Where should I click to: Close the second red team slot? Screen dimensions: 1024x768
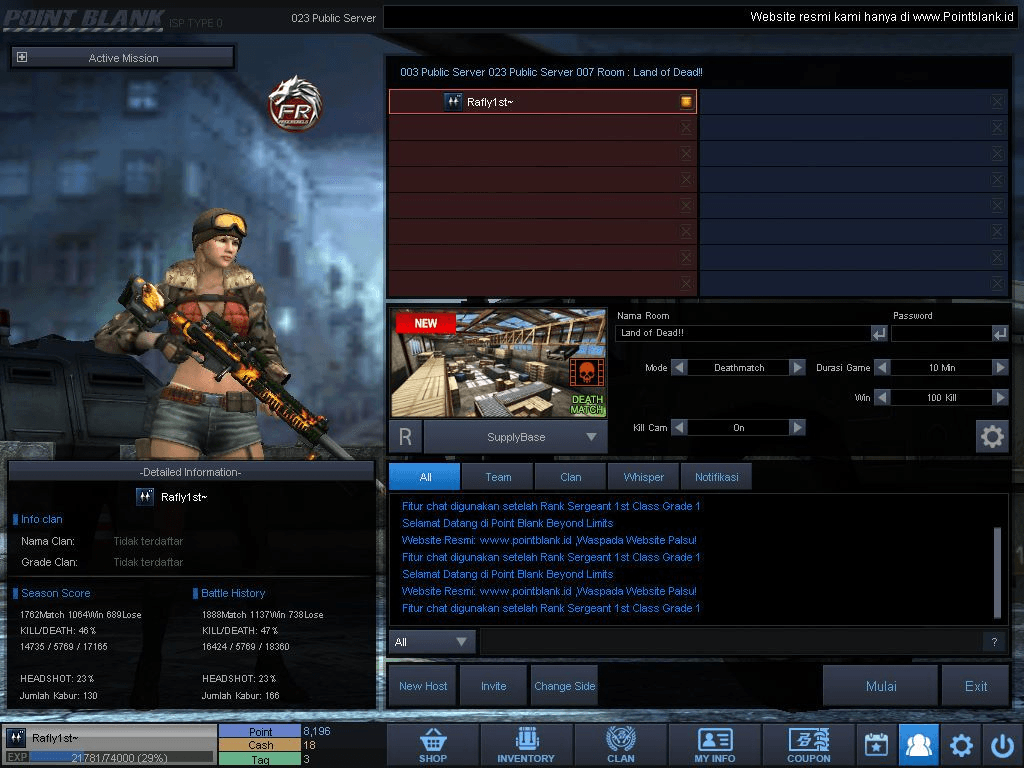pos(686,127)
